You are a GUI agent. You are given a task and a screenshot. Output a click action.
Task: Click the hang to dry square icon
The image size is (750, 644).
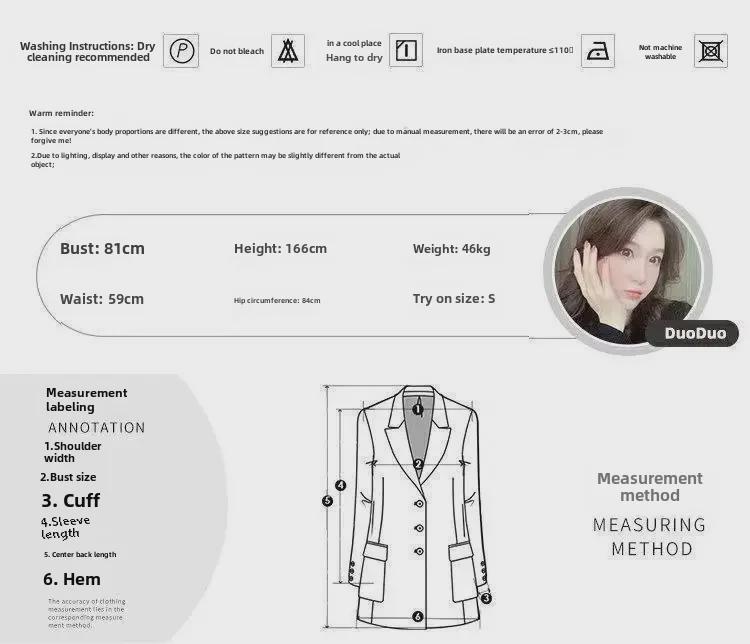(x=405, y=51)
